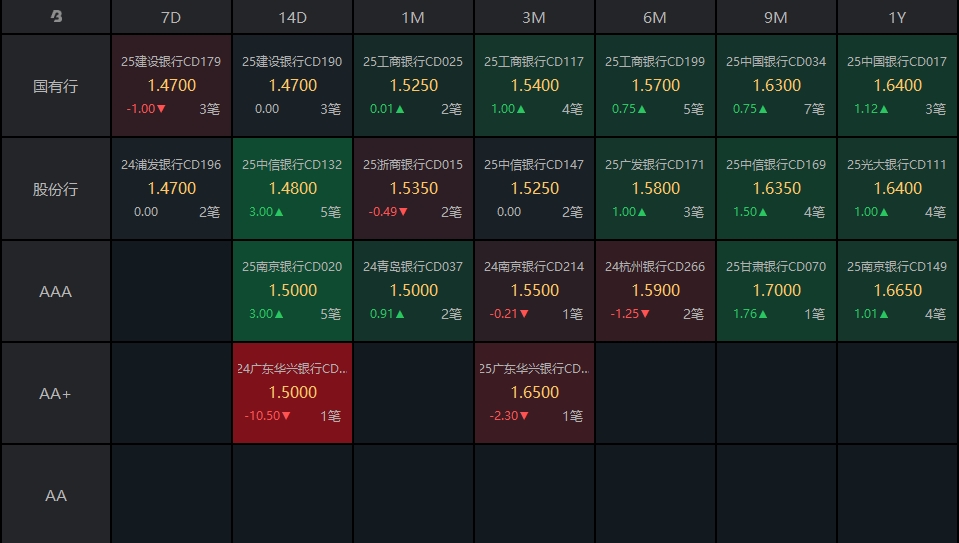Viewport: 959px width, 543px height.
Task: Click the AAA row header
Action: (56, 291)
